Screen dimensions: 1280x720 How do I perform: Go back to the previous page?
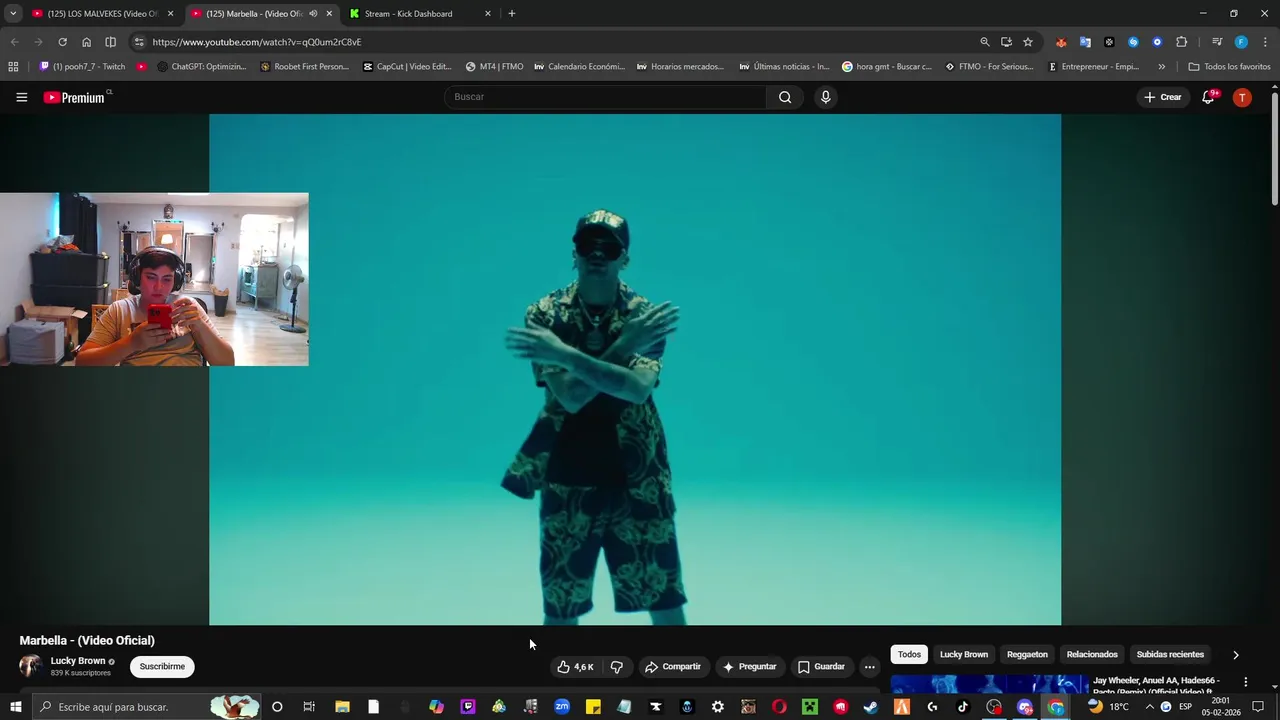[14, 42]
